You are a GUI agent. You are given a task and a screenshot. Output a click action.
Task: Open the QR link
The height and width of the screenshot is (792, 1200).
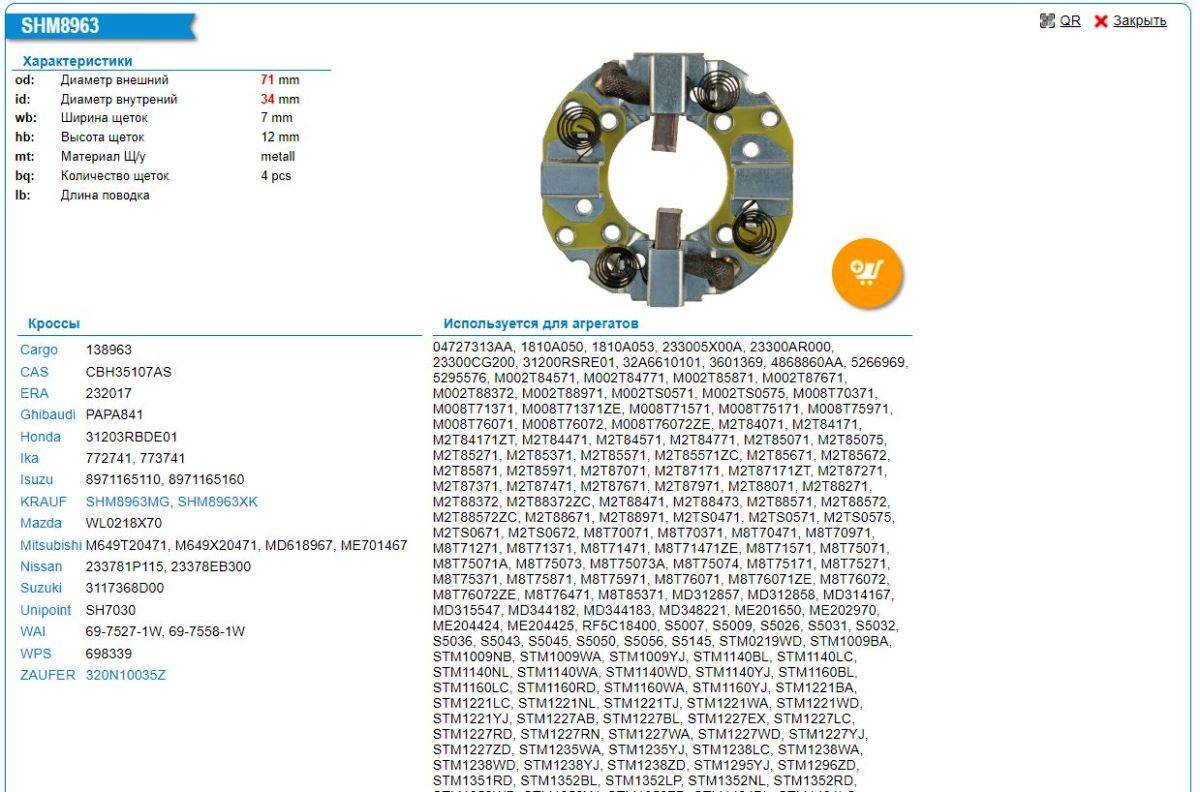1070,21
